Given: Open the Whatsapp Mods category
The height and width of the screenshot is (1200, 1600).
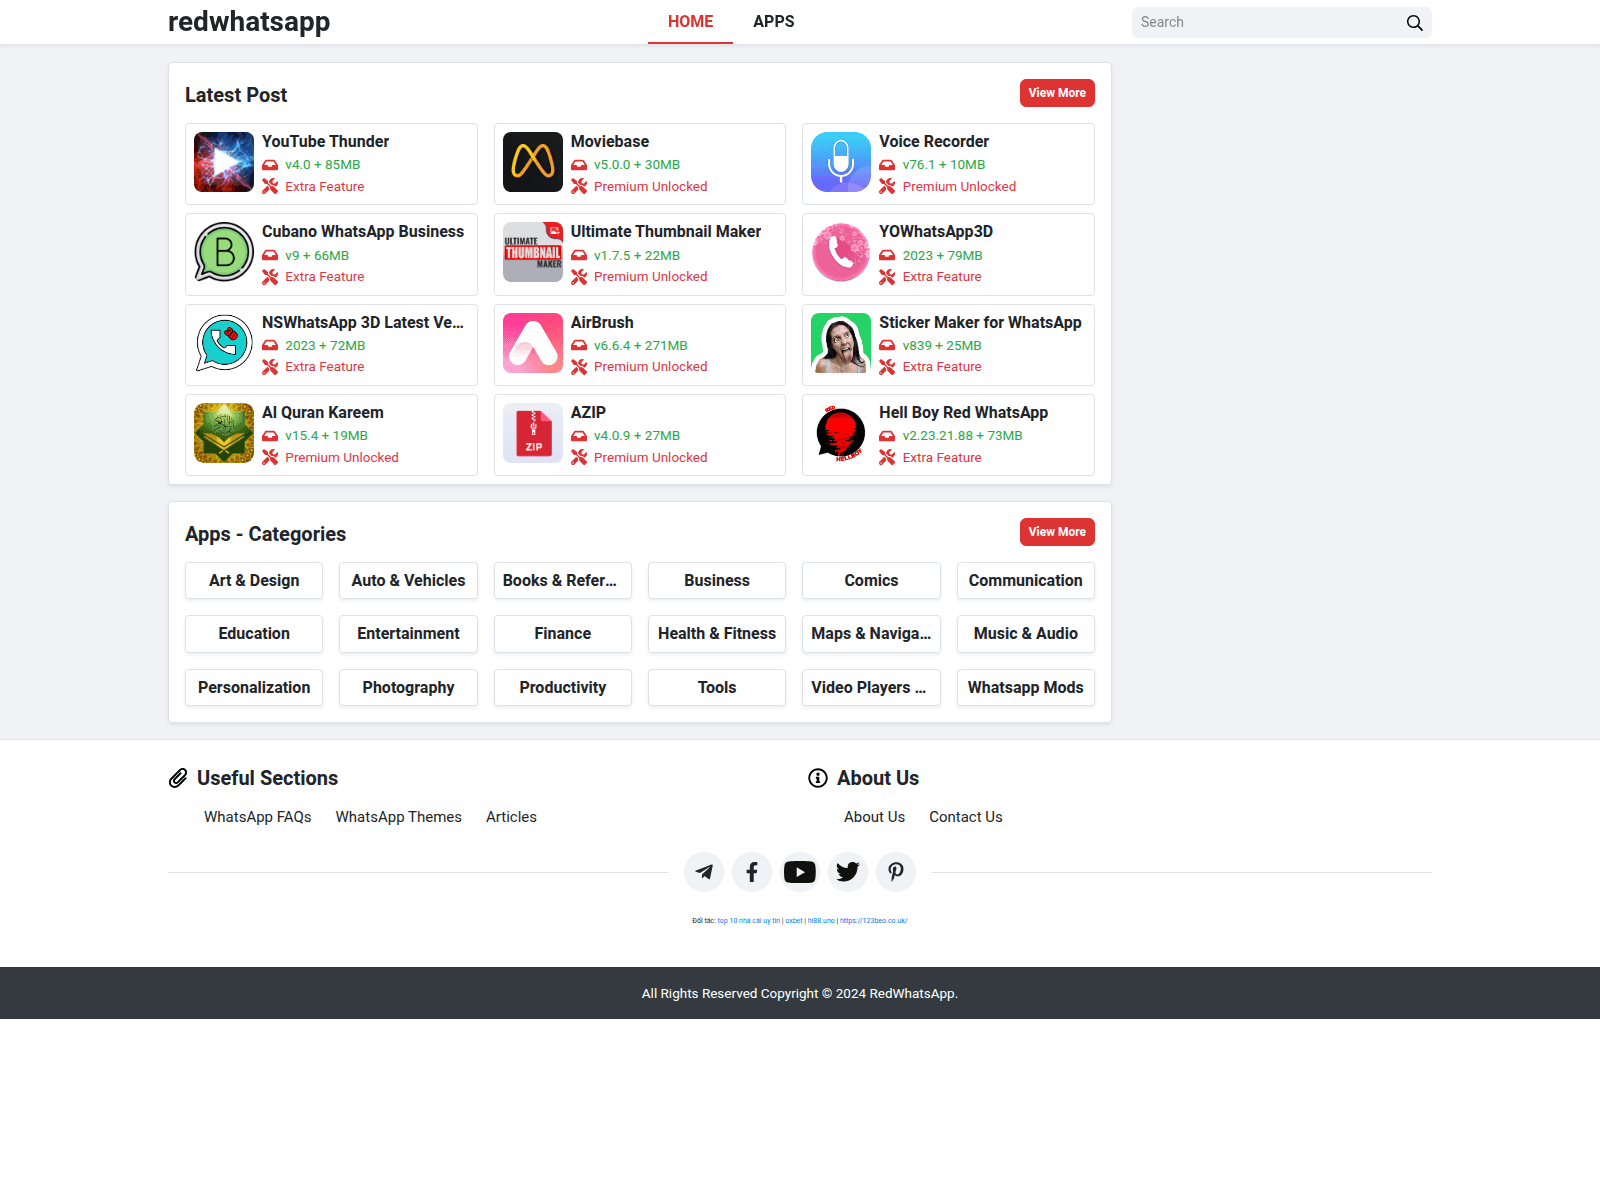Looking at the screenshot, I should point(1026,688).
